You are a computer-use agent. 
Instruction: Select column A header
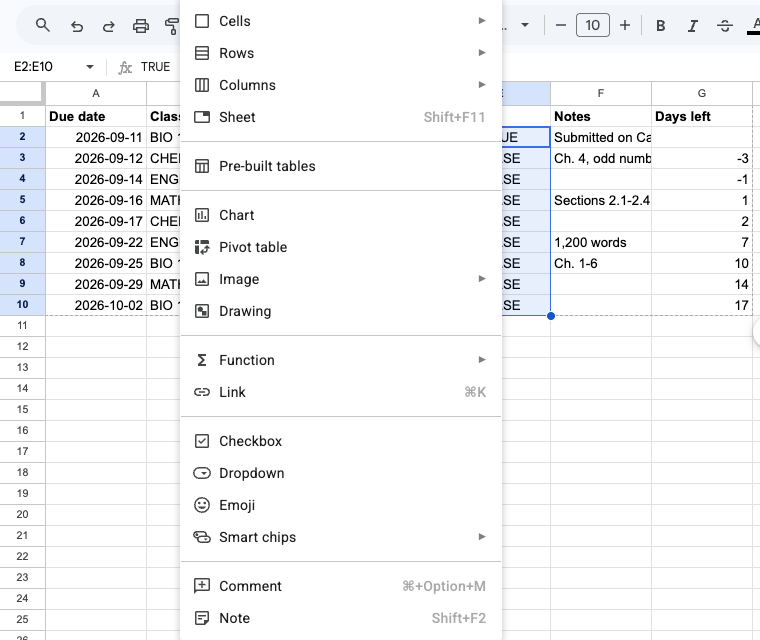(96, 93)
